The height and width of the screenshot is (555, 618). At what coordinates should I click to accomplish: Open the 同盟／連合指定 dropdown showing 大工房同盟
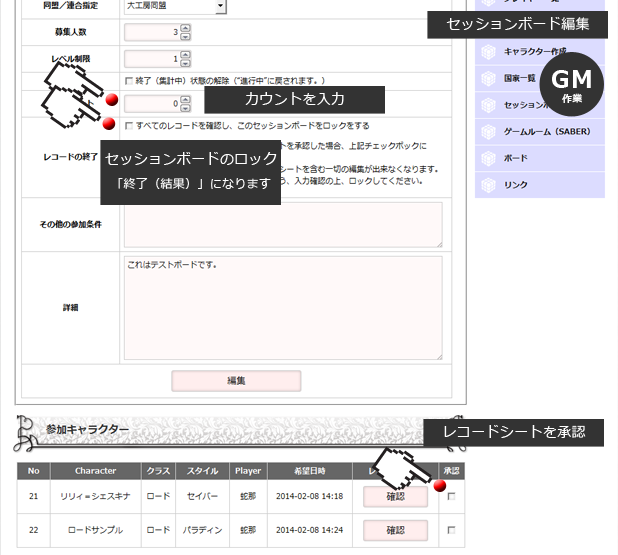[x=175, y=6]
